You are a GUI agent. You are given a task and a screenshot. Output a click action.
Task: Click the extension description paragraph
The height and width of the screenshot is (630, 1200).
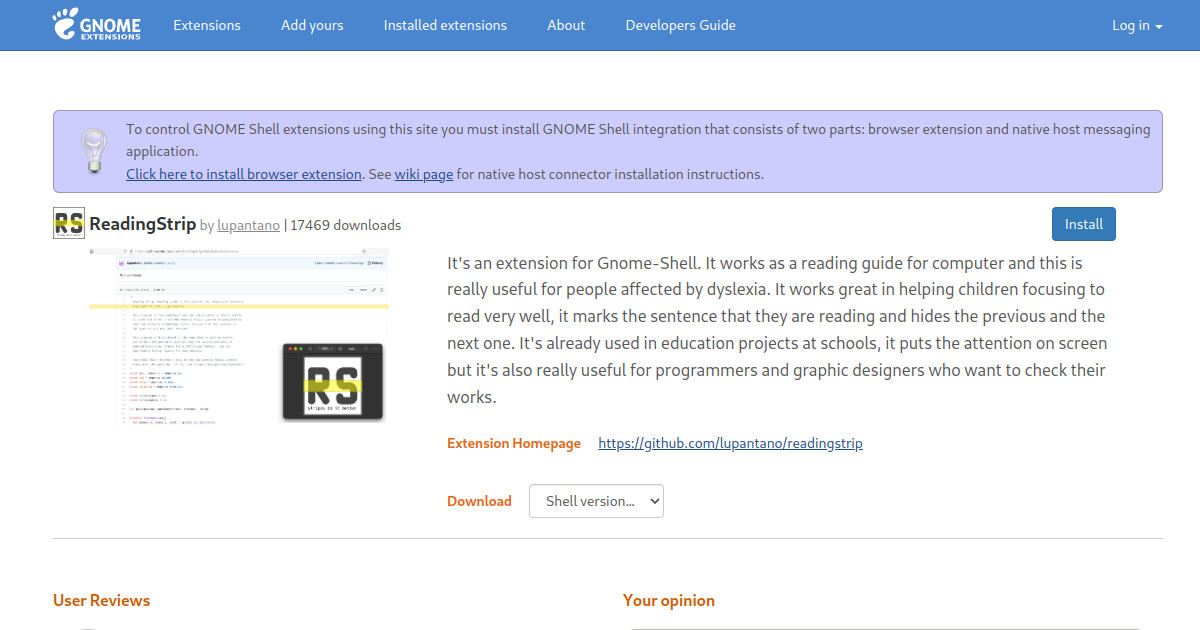click(x=777, y=330)
